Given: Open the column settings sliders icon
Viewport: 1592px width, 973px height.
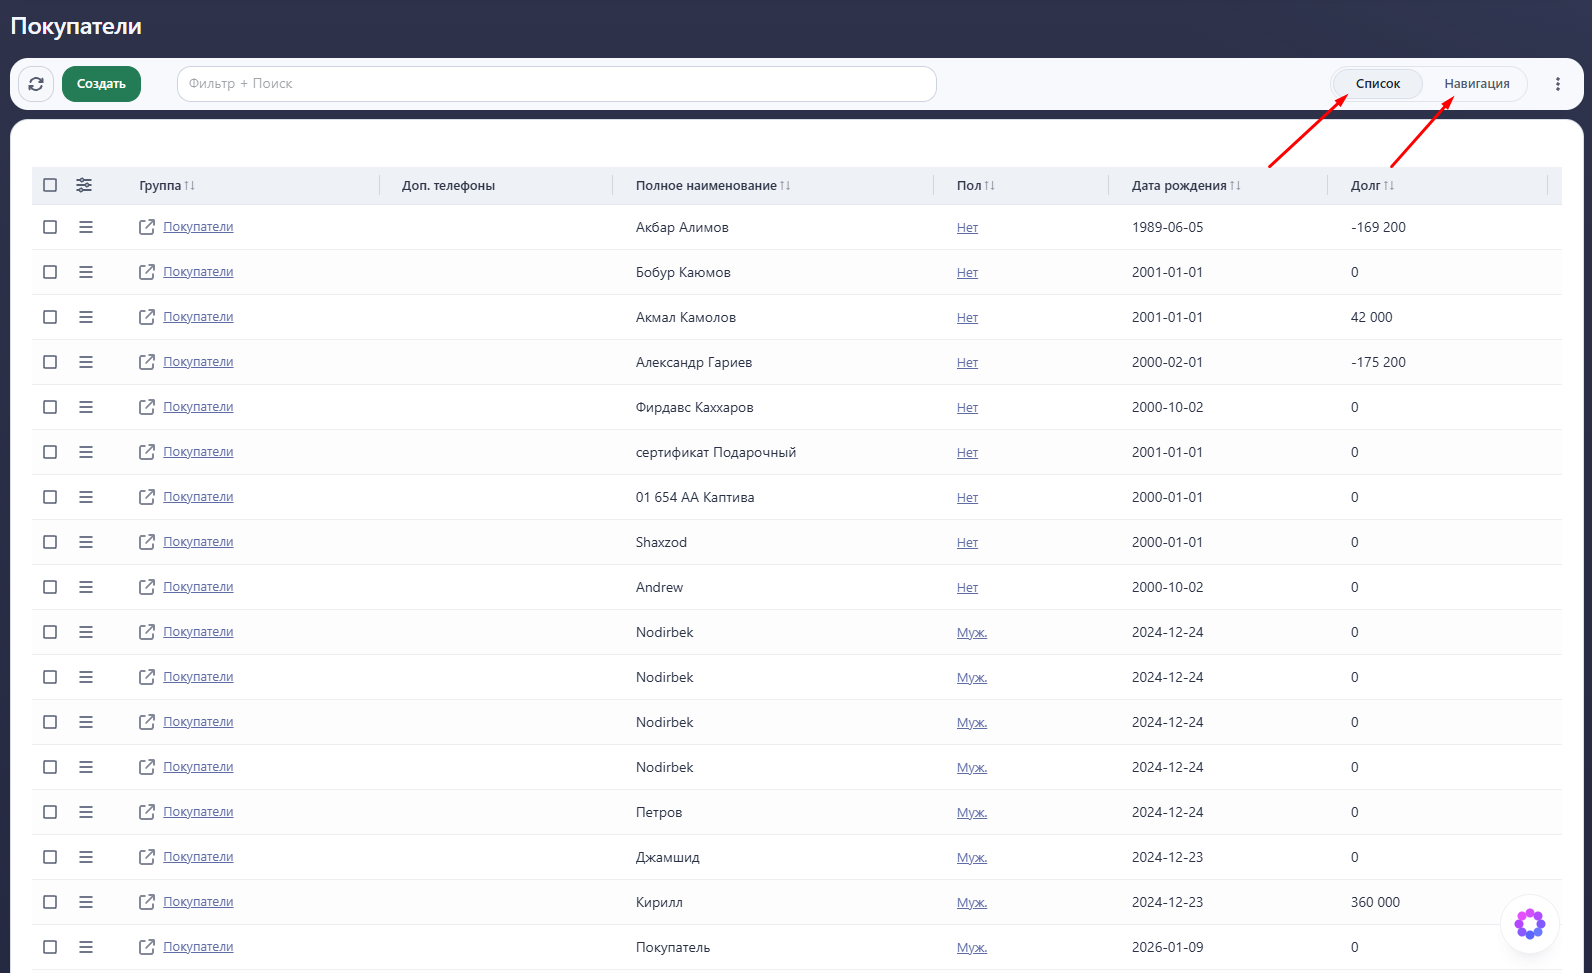Looking at the screenshot, I should [x=84, y=185].
